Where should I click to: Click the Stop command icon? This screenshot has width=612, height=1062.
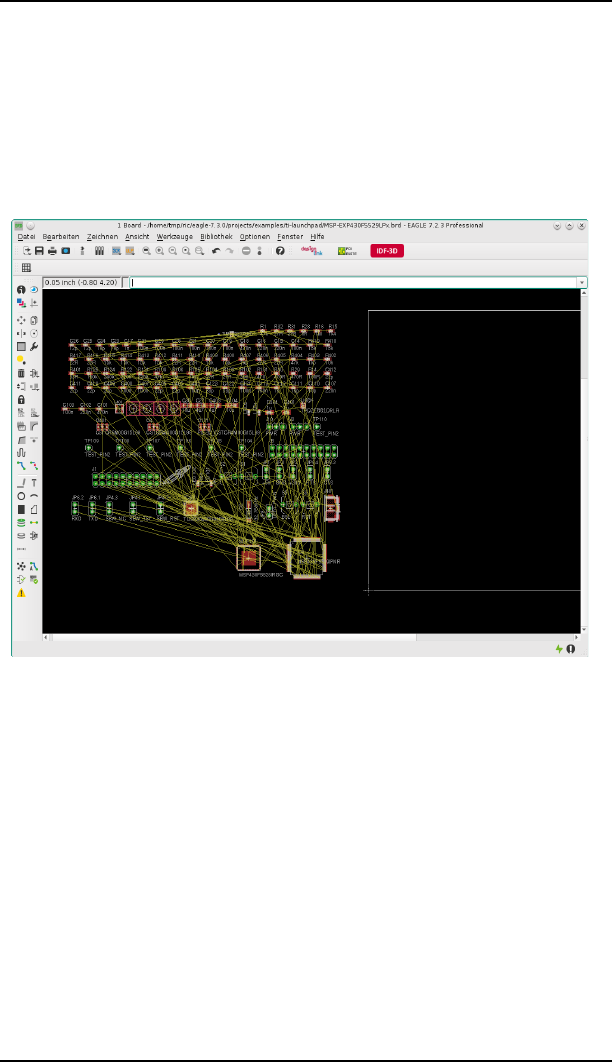246,251
